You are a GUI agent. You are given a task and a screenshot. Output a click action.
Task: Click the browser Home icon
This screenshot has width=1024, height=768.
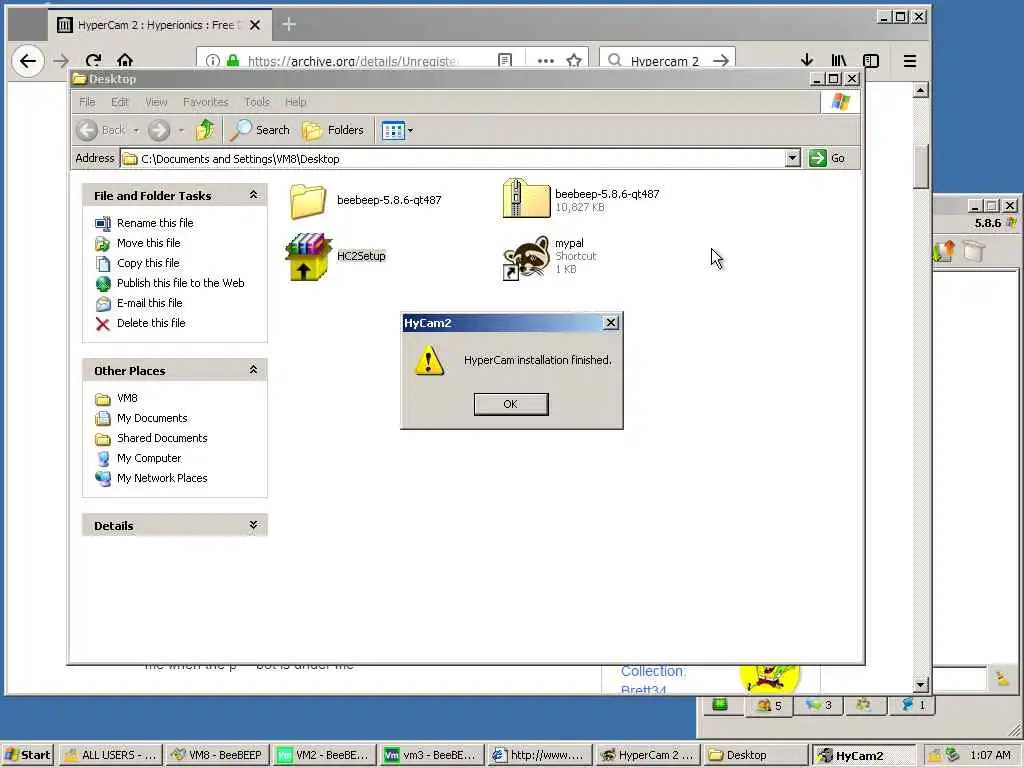(125, 61)
